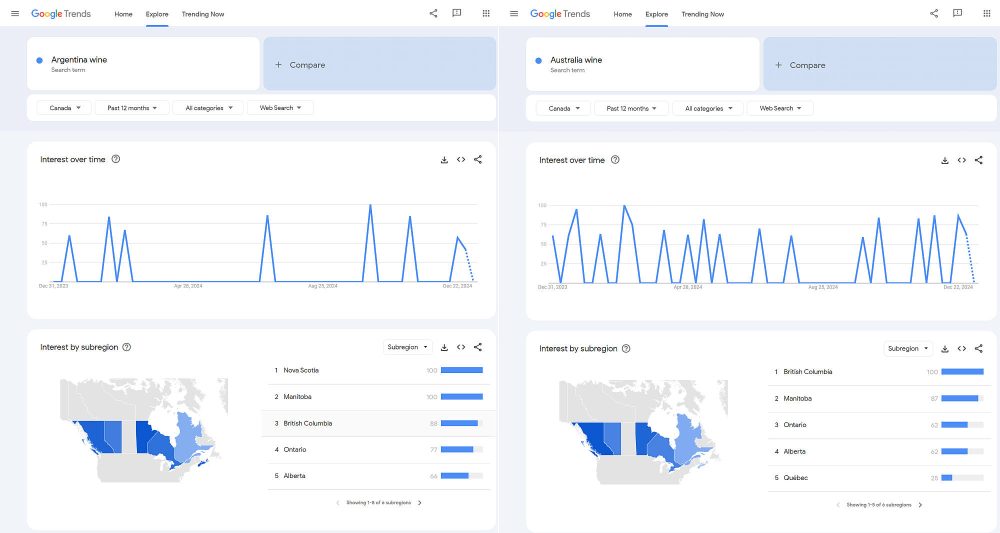Click Google Trends logo in Australia window
This screenshot has width=1000, height=533.
click(560, 13)
